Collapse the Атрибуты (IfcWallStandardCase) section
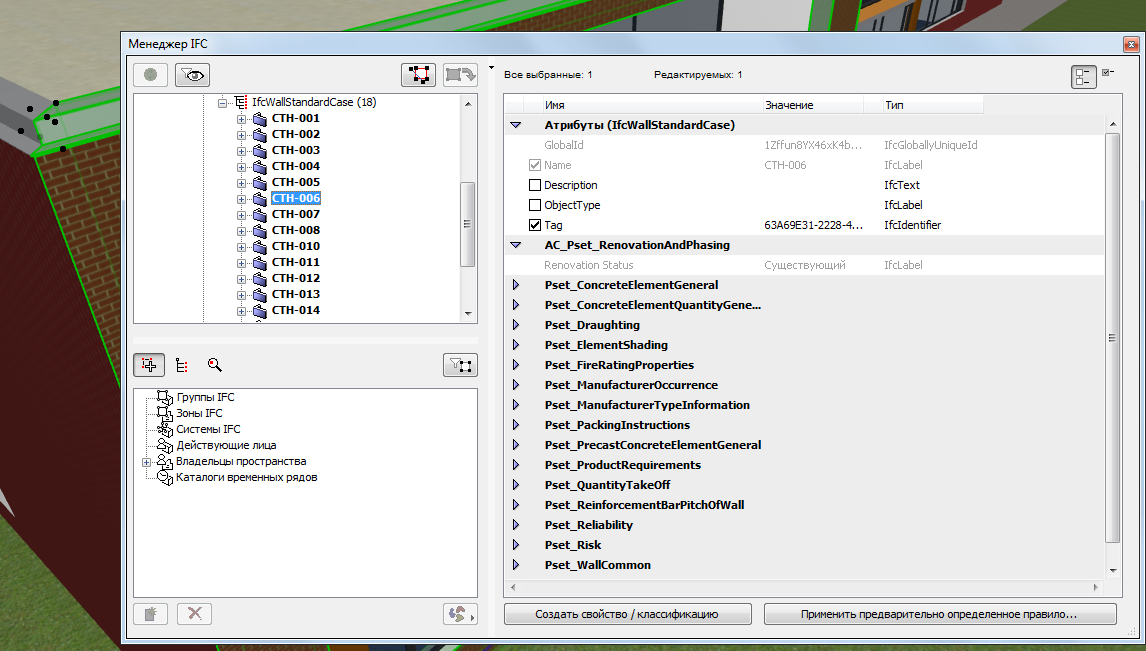The width and height of the screenshot is (1146, 651). click(x=515, y=125)
